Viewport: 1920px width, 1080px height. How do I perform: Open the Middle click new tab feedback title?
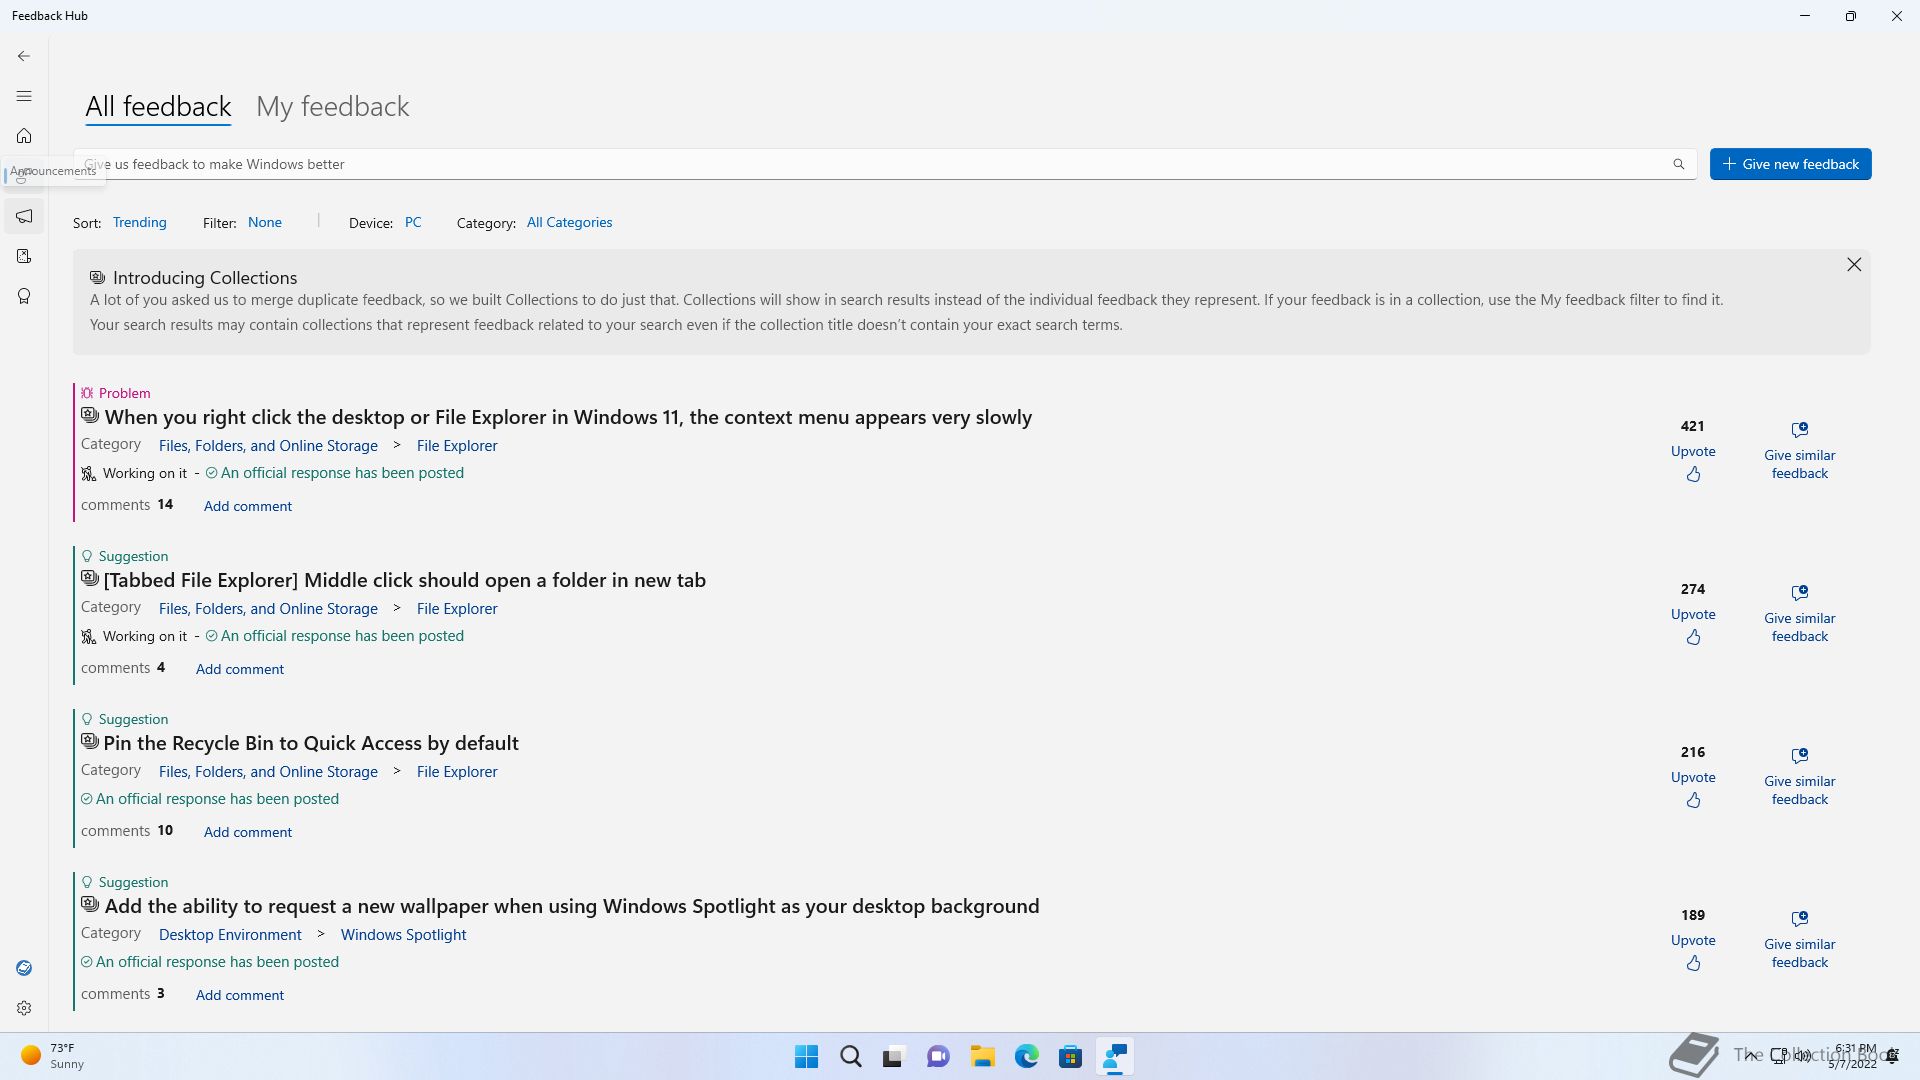click(405, 580)
